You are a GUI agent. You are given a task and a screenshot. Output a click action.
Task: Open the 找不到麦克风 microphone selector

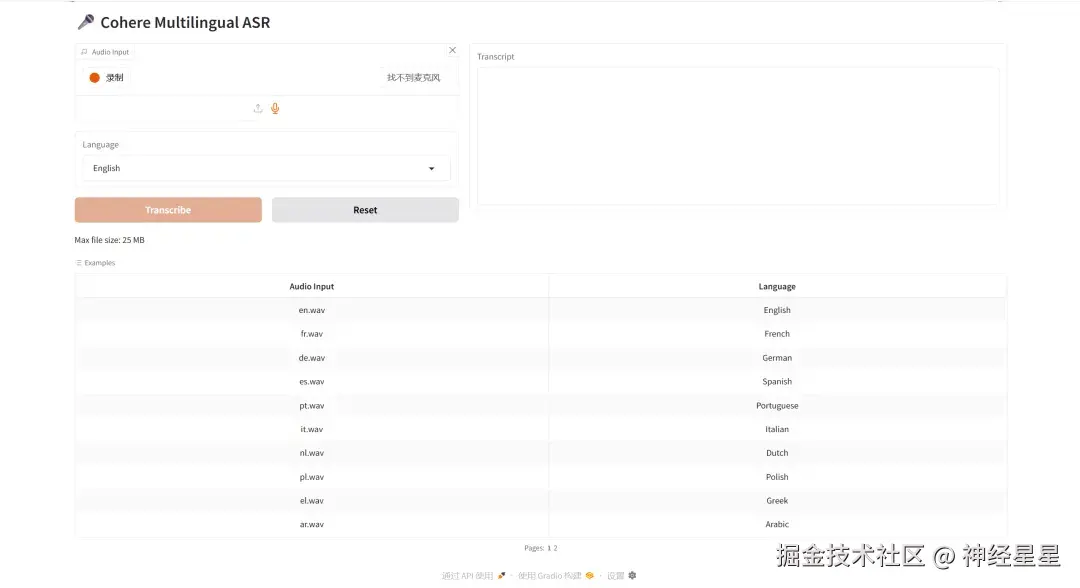coord(413,78)
